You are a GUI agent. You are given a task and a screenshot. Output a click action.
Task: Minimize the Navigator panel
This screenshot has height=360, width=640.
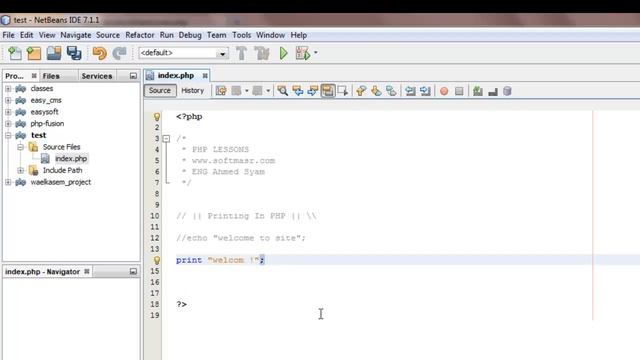click(133, 271)
